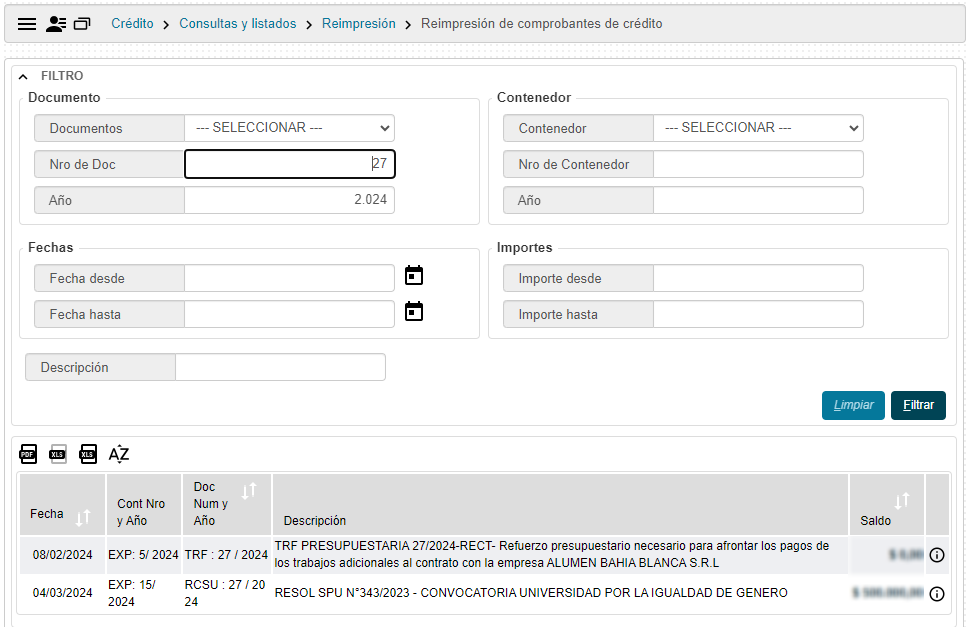The width and height of the screenshot is (967, 627).
Task: Navigate to Consultas y listados breadcrumb
Action: (237, 23)
